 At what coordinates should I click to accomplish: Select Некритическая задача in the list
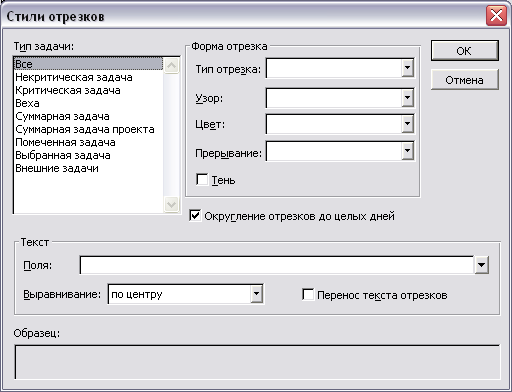(88, 77)
